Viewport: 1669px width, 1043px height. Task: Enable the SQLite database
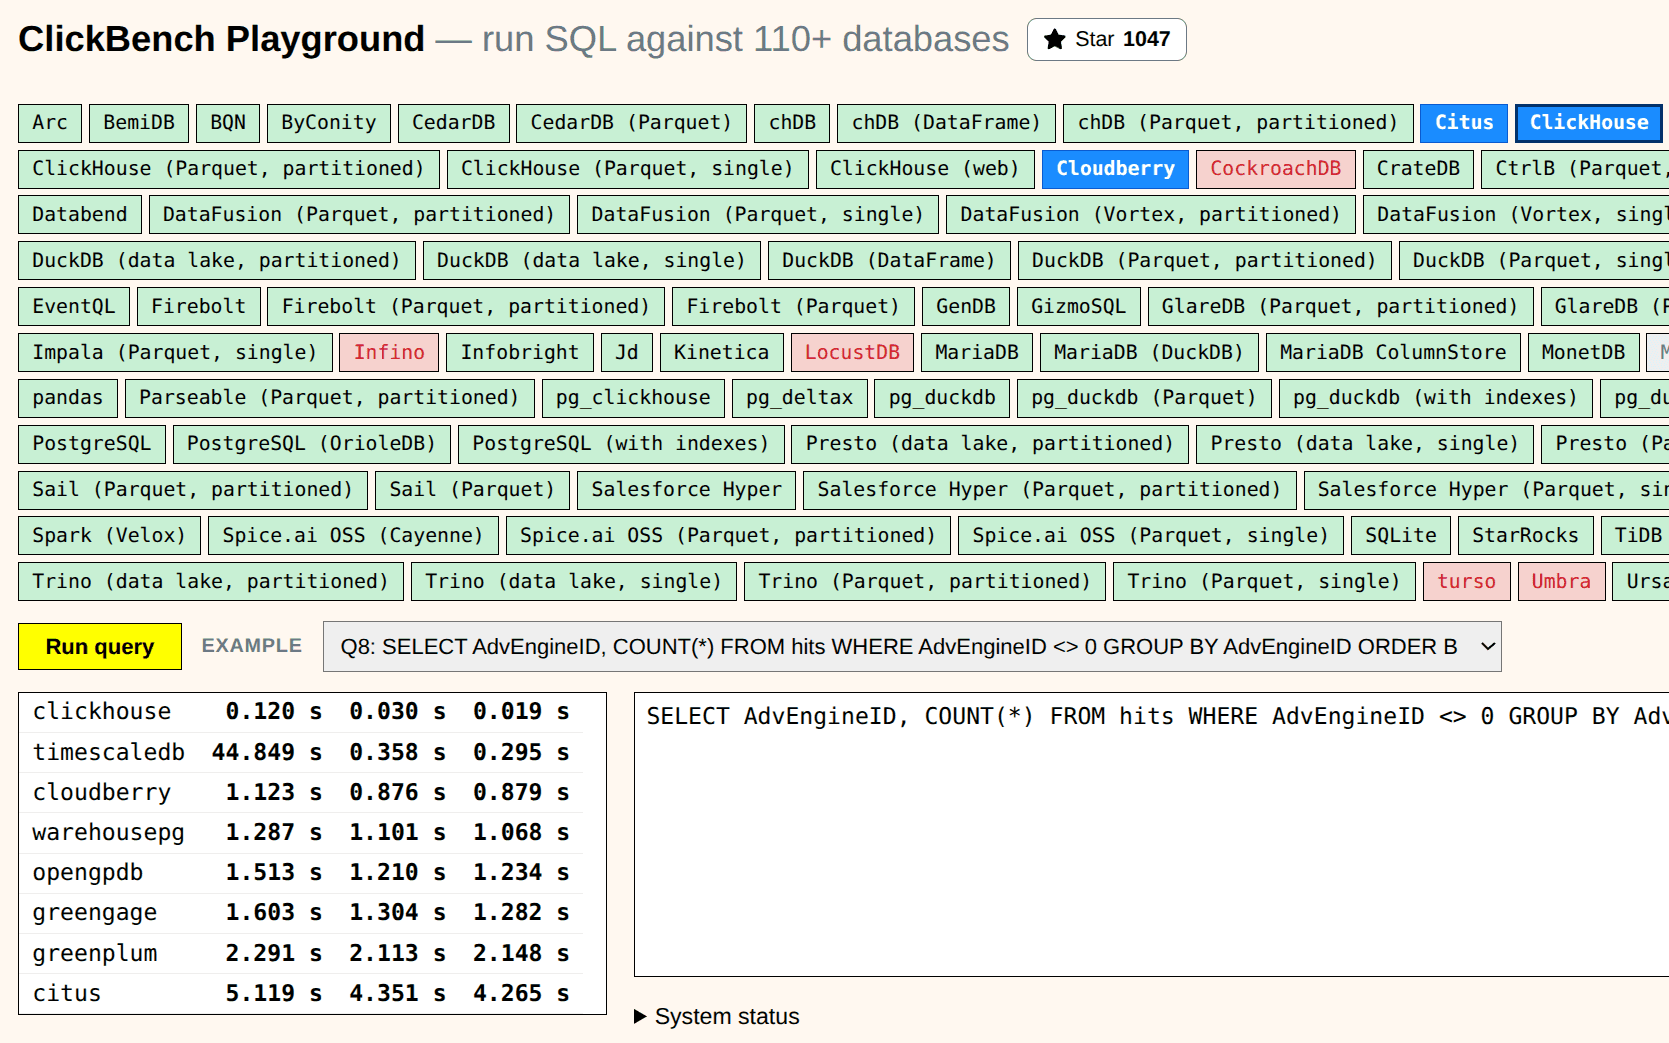pyautogui.click(x=1401, y=535)
